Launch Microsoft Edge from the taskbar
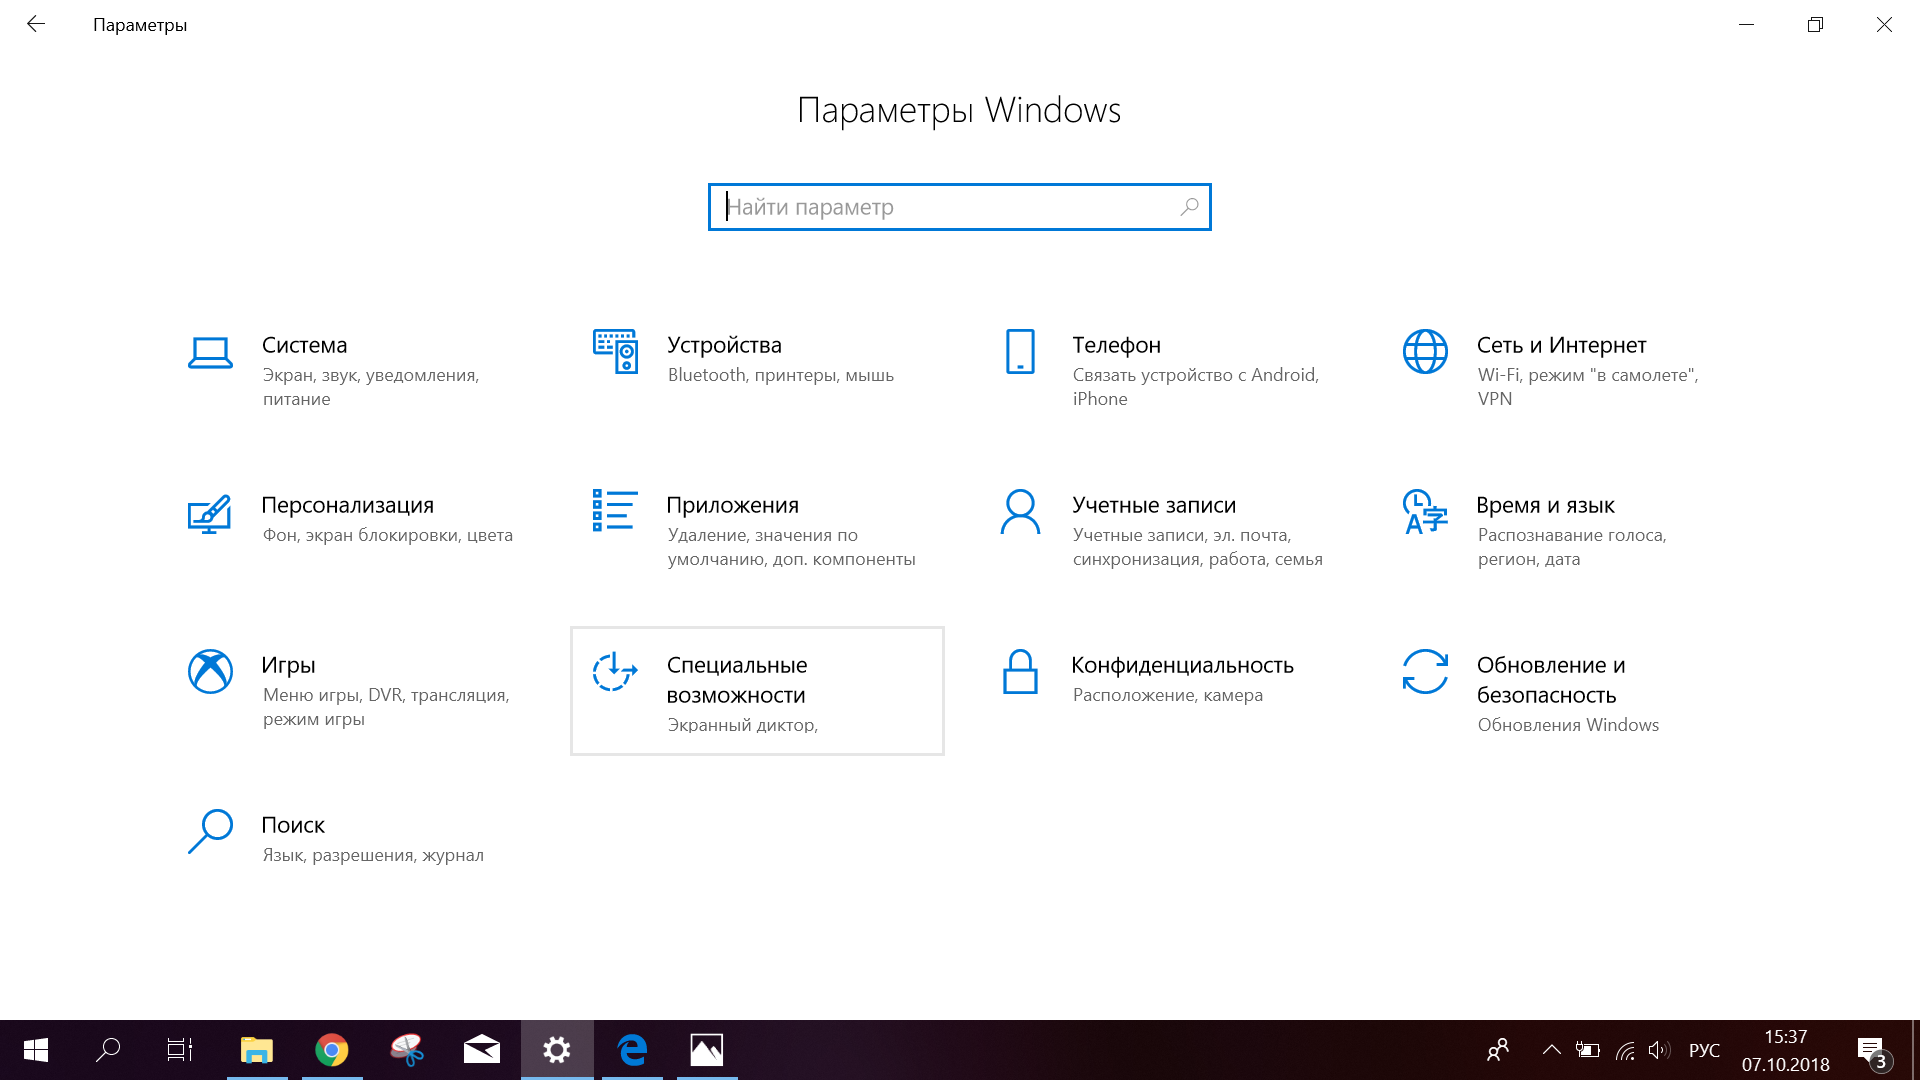This screenshot has width=1920, height=1080. click(x=632, y=1050)
